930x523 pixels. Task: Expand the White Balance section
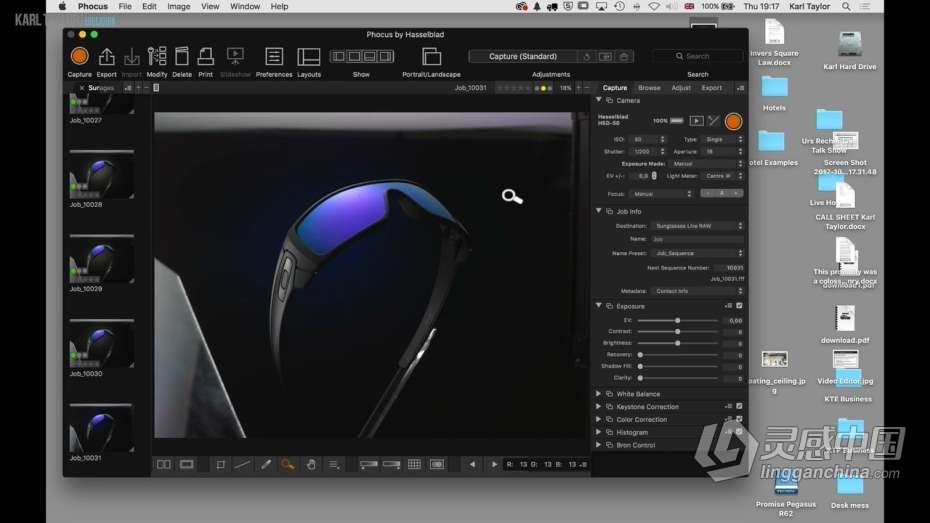click(x=599, y=394)
